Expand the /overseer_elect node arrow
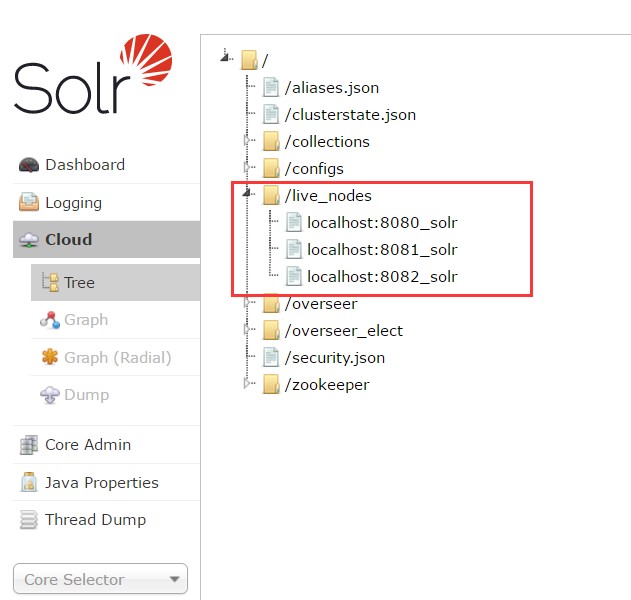631x600 pixels. 247,330
